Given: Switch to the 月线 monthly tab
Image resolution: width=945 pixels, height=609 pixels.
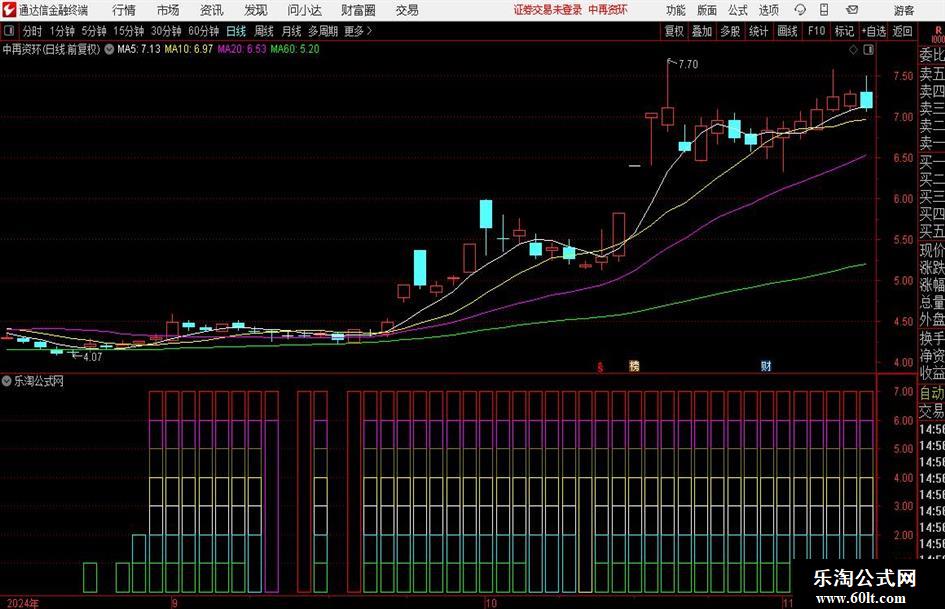Looking at the screenshot, I should coord(292,31).
